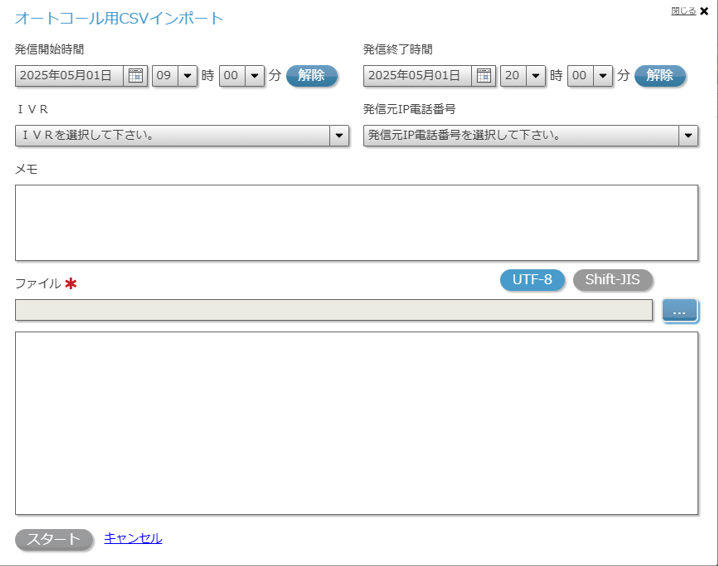Viewport: 718px width, 566px height.
Task: Click the 発信開始時間 label
Action: [49, 49]
